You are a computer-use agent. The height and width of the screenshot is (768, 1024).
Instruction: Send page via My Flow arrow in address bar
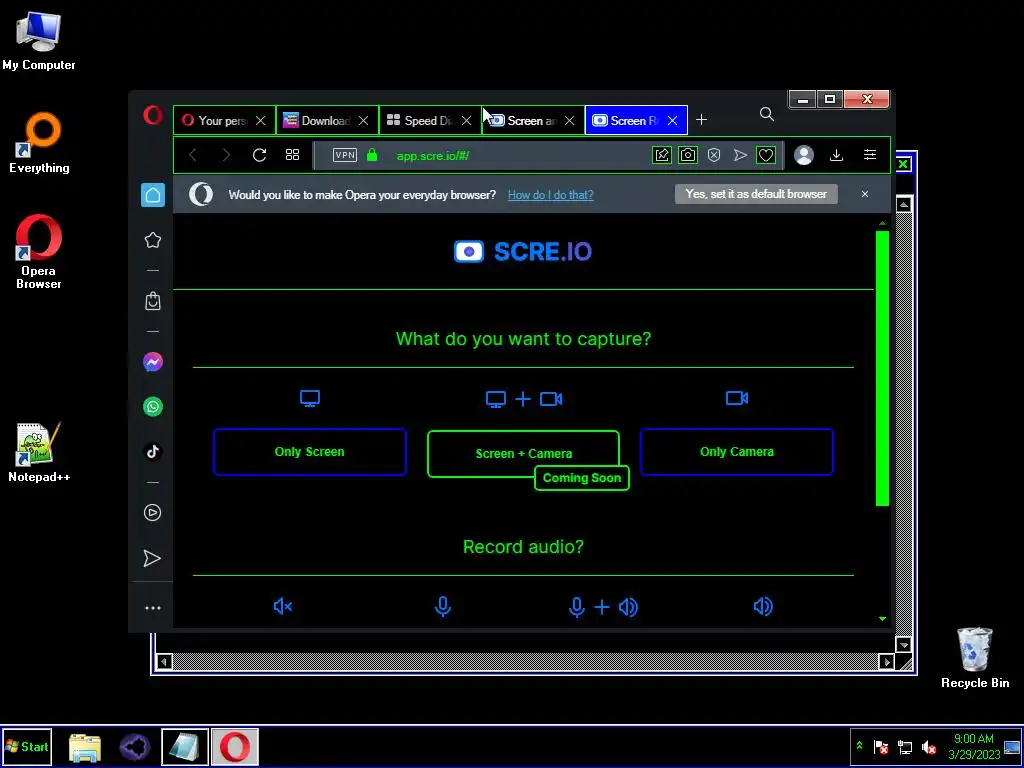pyautogui.click(x=740, y=155)
